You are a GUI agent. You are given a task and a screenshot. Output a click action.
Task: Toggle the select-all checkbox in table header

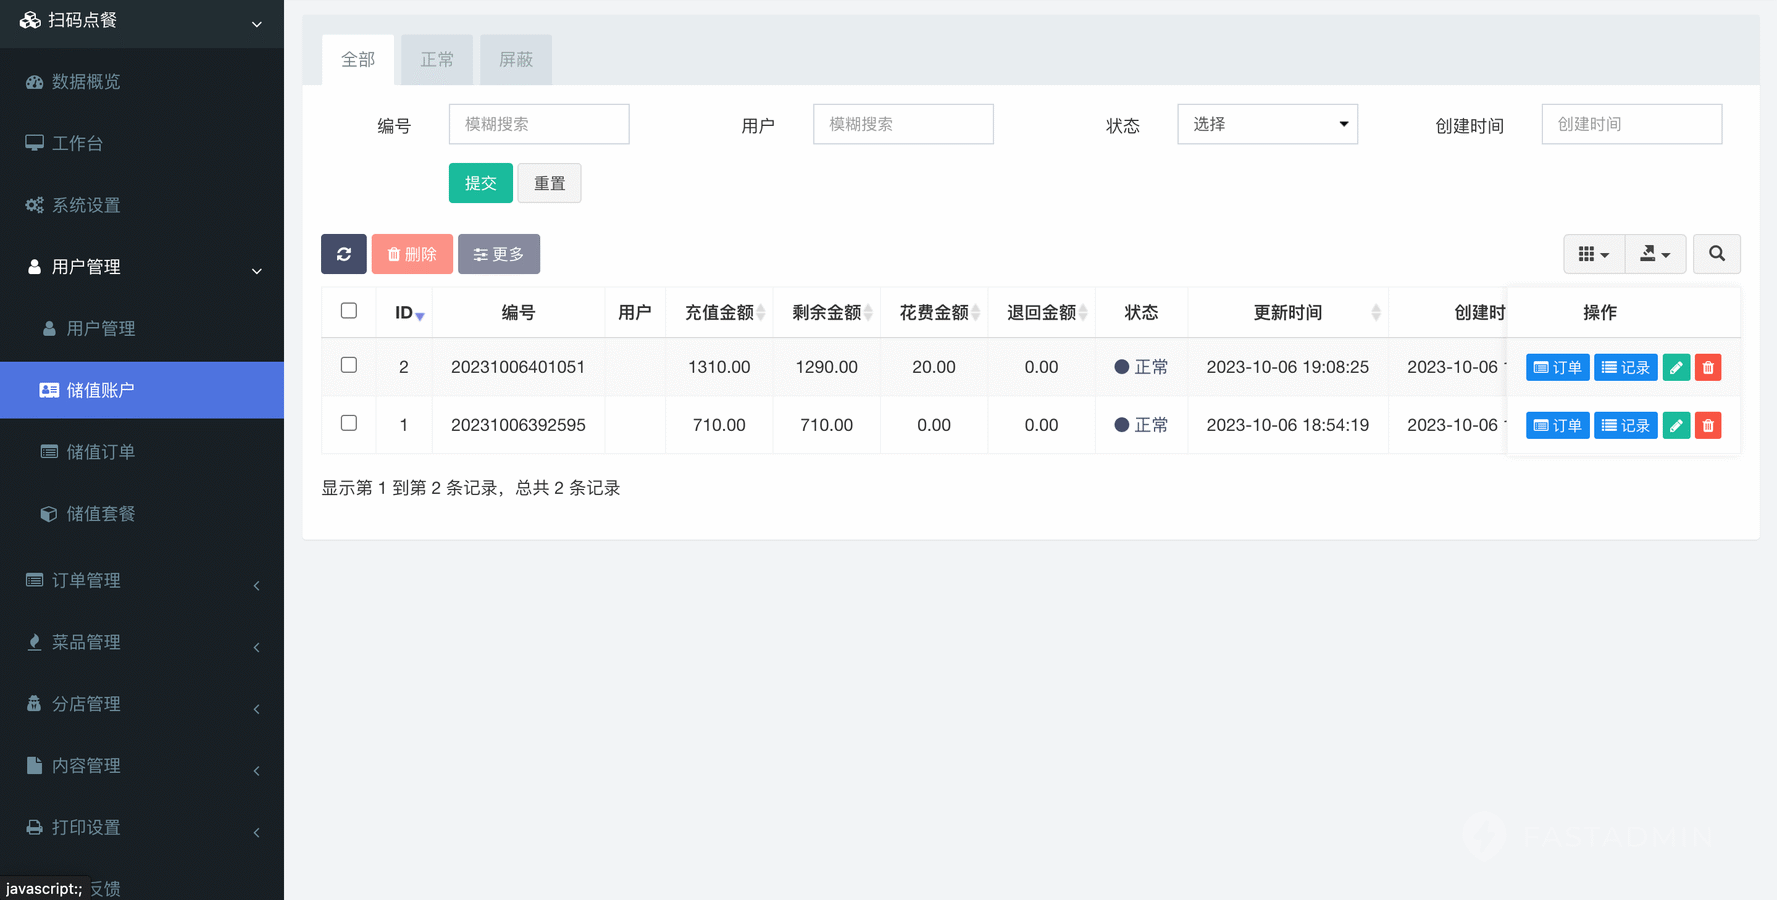pyautogui.click(x=349, y=311)
